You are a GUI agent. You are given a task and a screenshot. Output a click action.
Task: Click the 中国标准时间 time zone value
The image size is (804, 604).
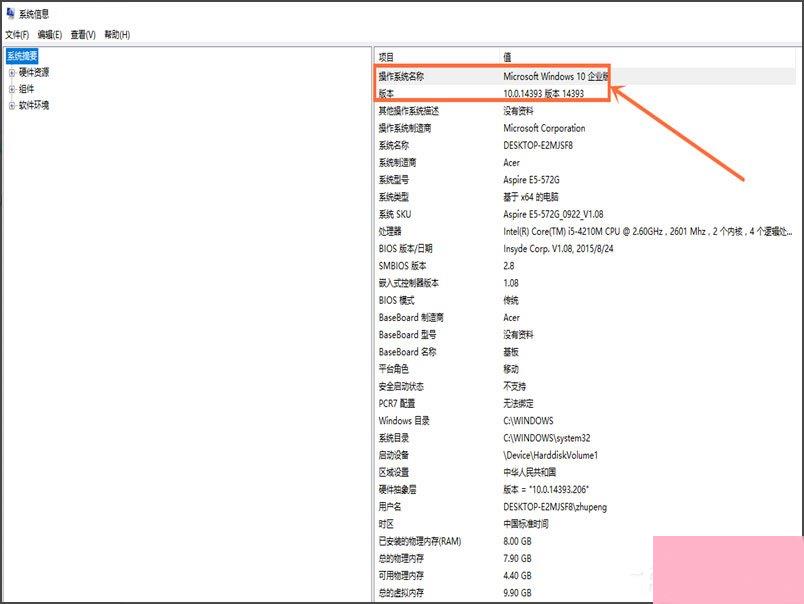526,524
